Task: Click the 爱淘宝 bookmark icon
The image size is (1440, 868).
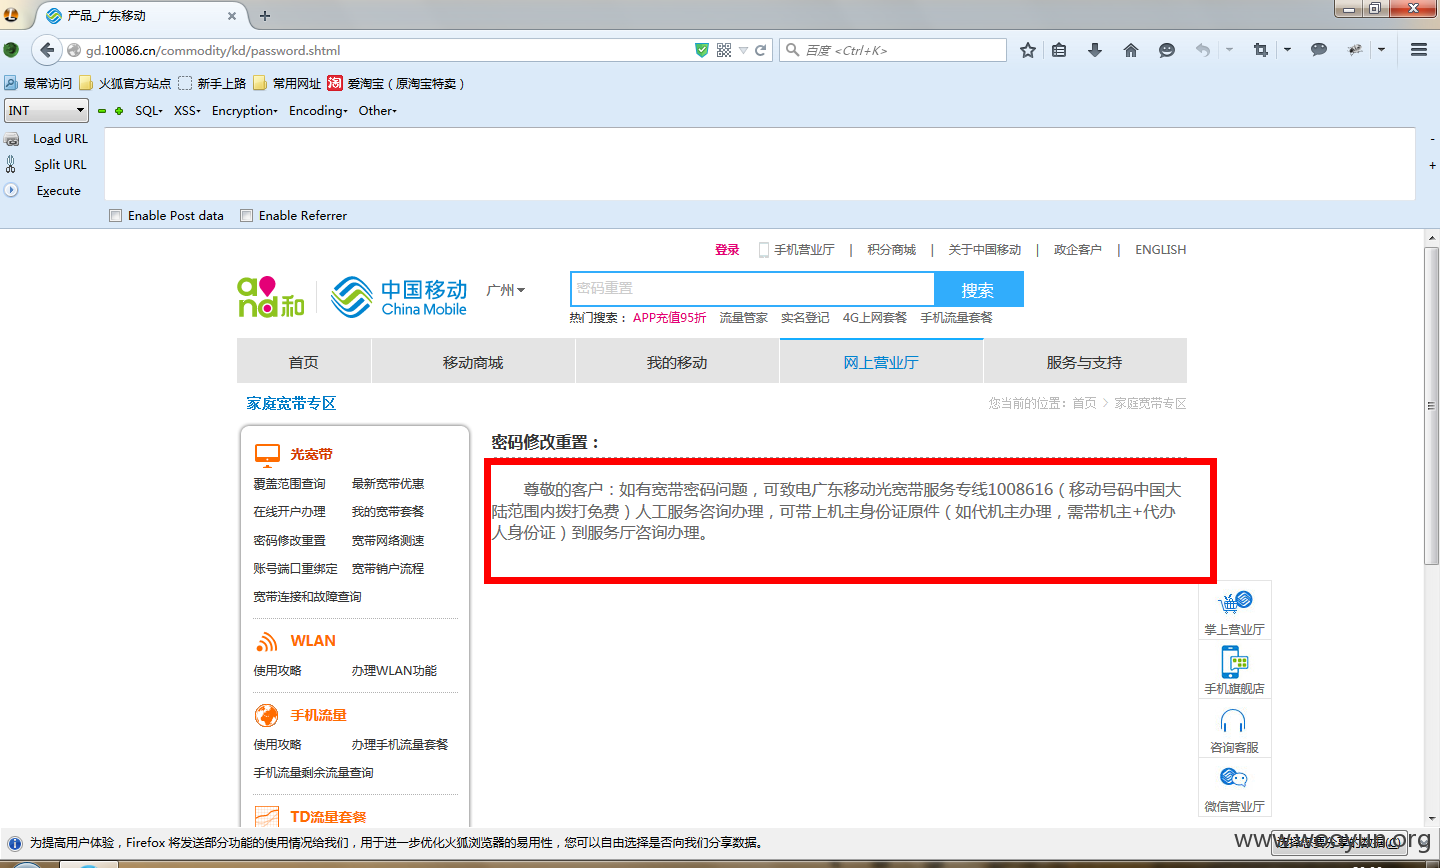Action: (x=335, y=83)
